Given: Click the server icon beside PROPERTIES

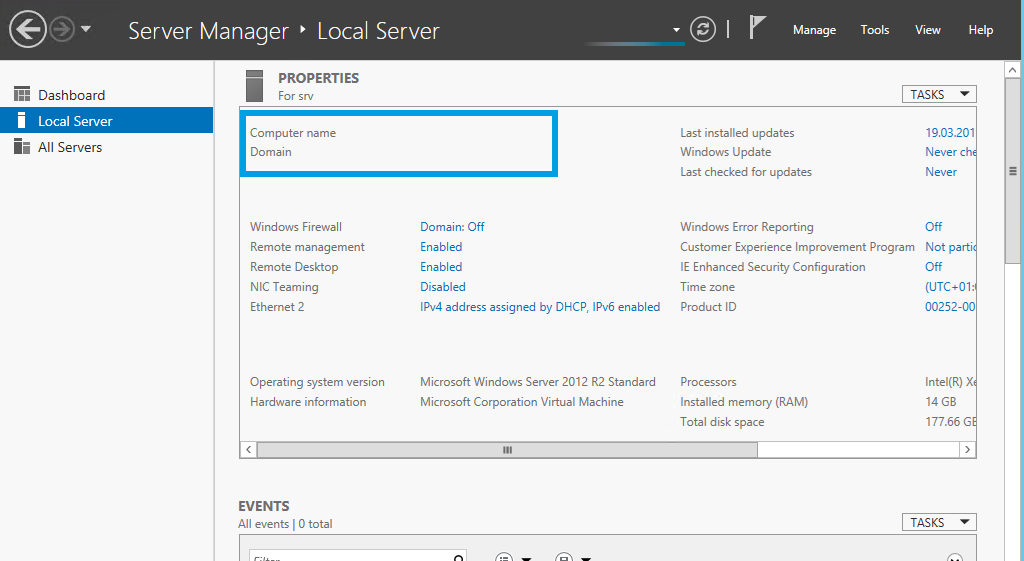Looking at the screenshot, I should 254,85.
